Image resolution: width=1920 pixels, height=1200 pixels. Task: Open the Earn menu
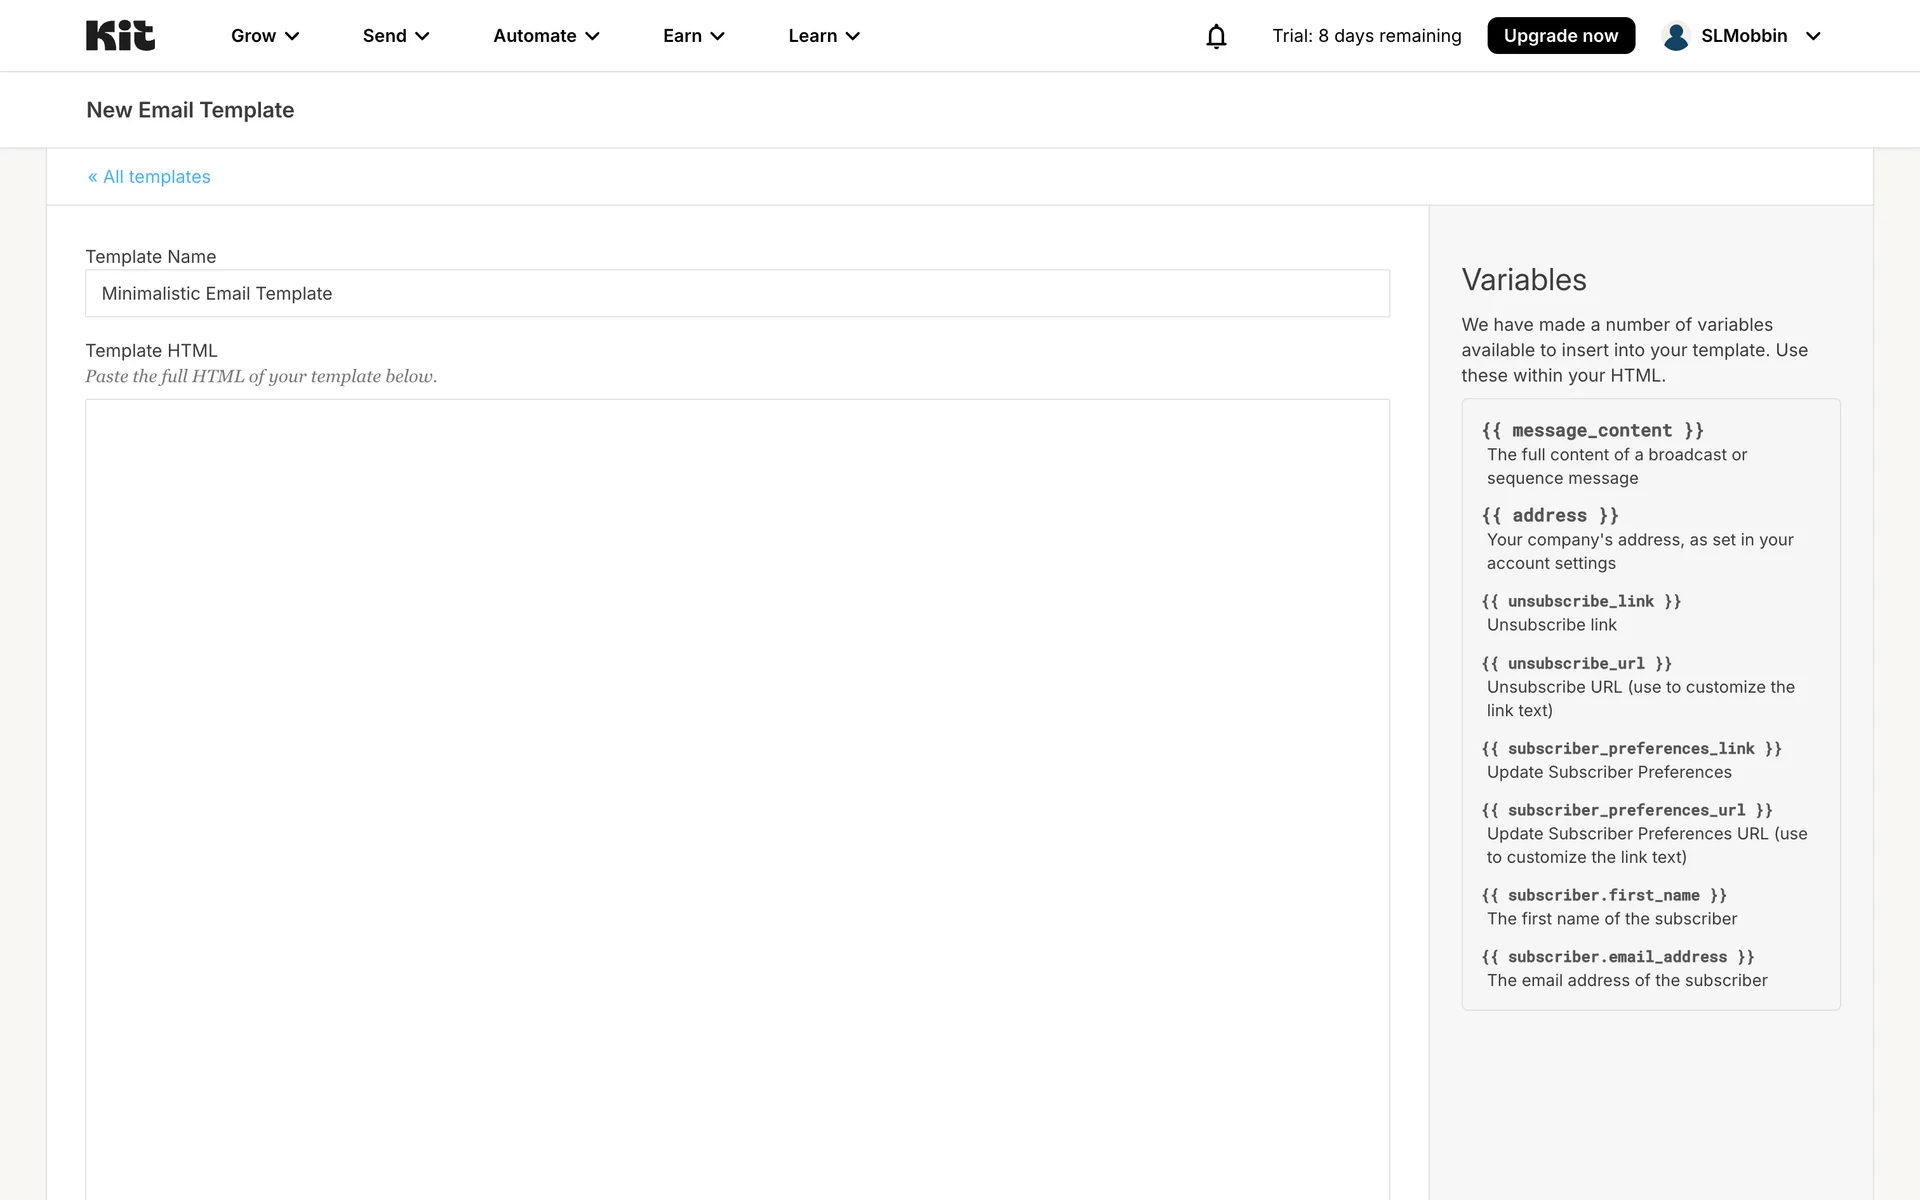pyautogui.click(x=693, y=36)
